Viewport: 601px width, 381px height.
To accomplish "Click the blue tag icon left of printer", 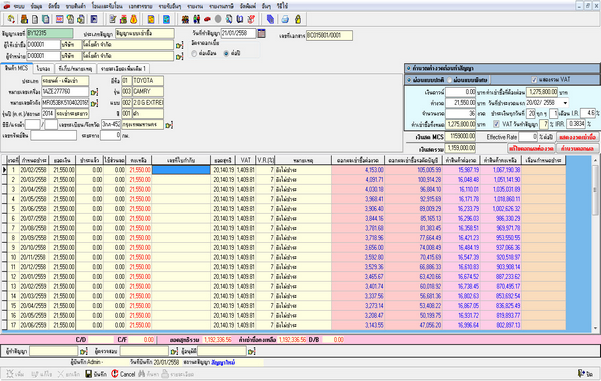I will (270, 19).
